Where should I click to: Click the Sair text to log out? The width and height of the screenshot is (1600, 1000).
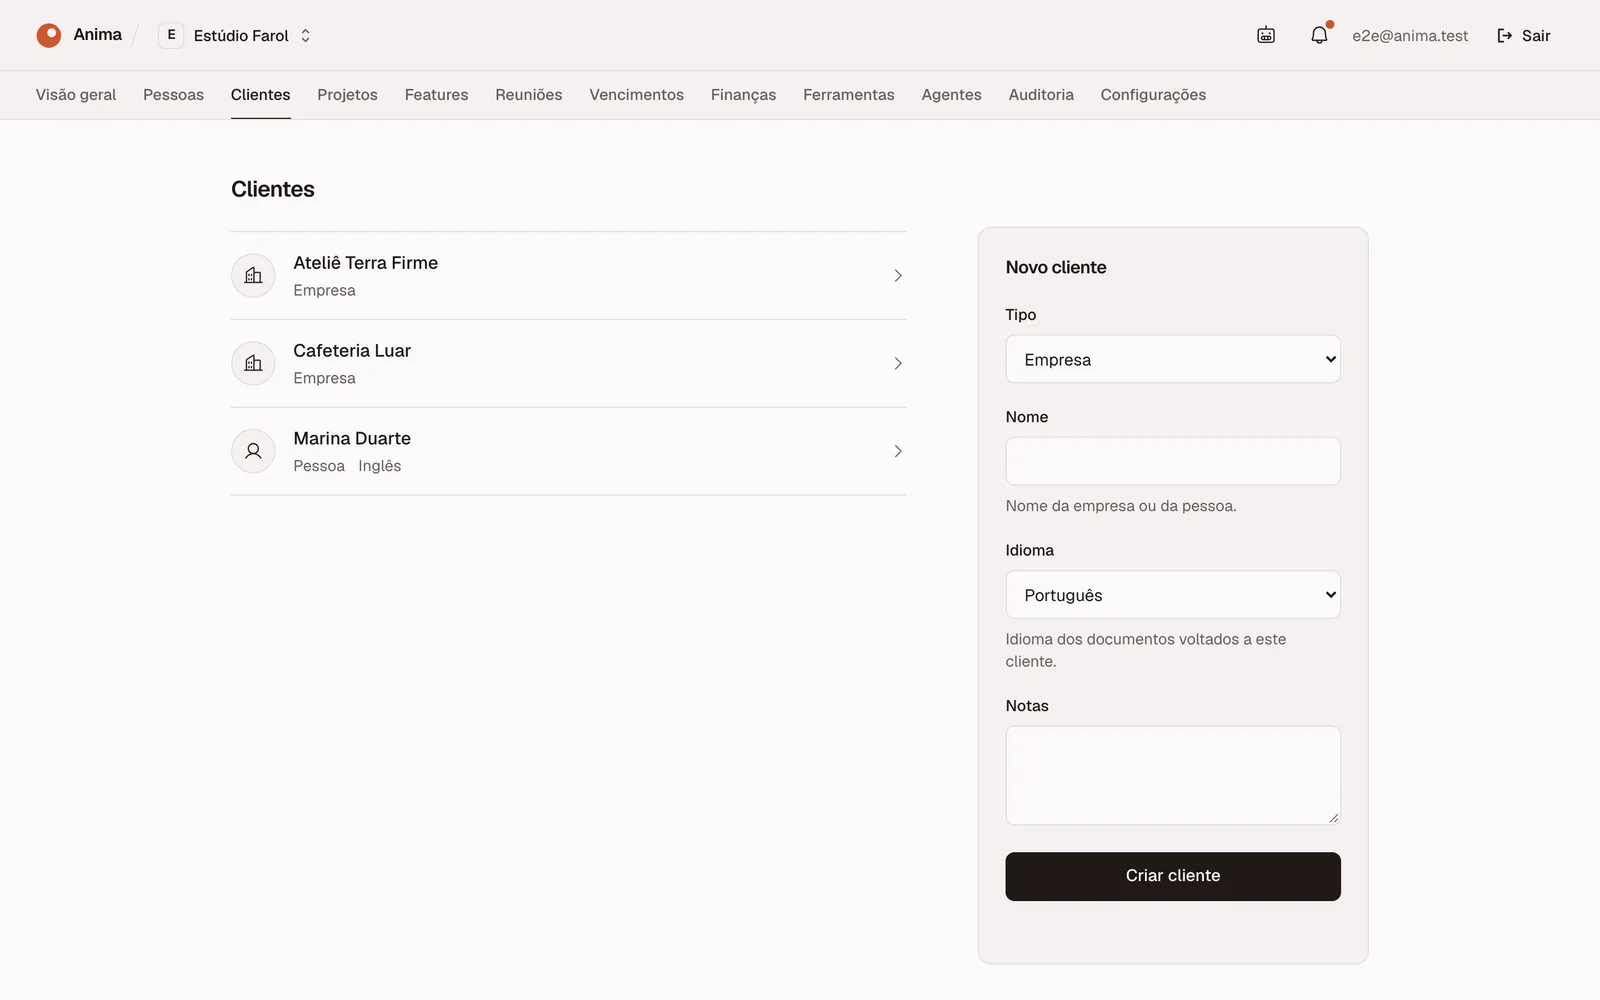pos(1536,36)
